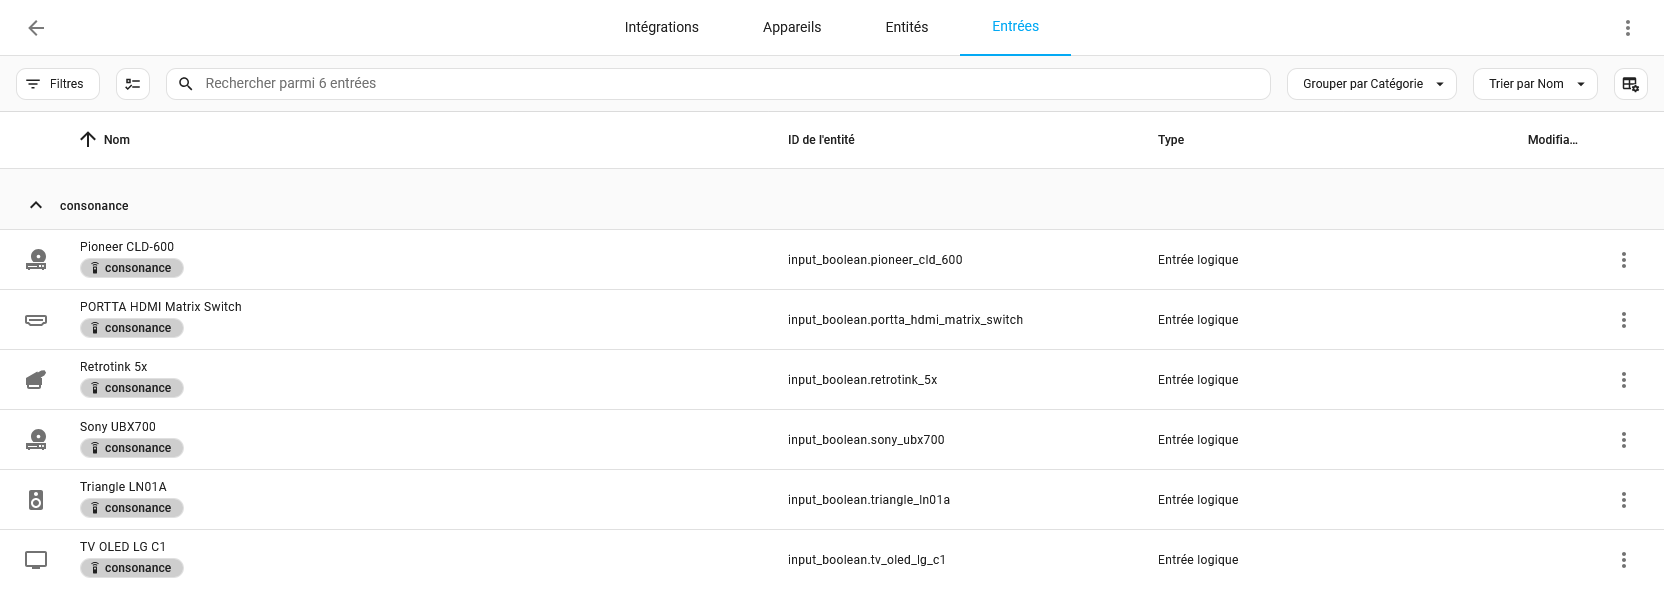Open more options for Sony UBX700
Image resolution: width=1664 pixels, height=589 pixels.
point(1624,440)
